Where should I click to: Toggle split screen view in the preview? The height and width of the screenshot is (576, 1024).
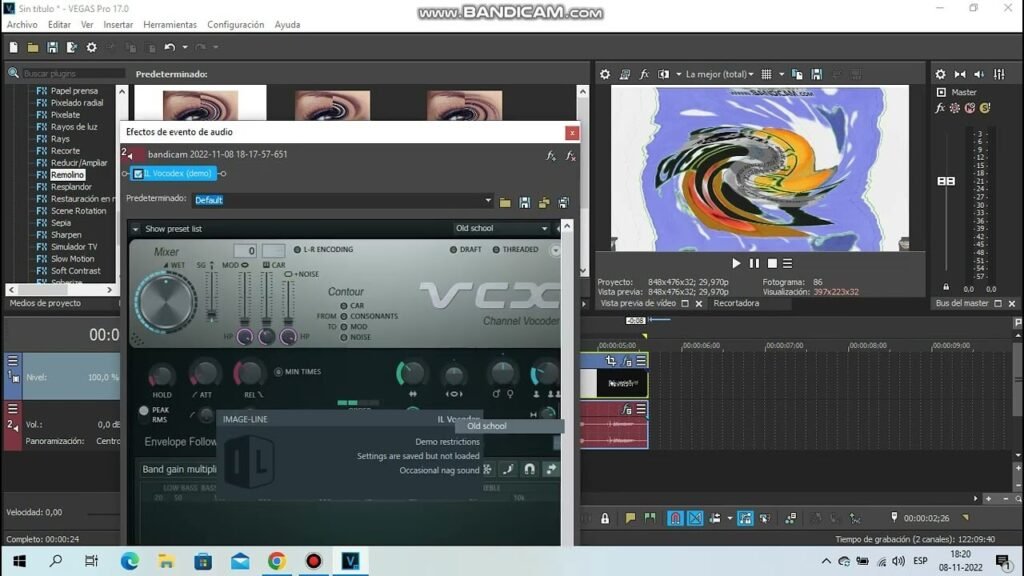[664, 74]
